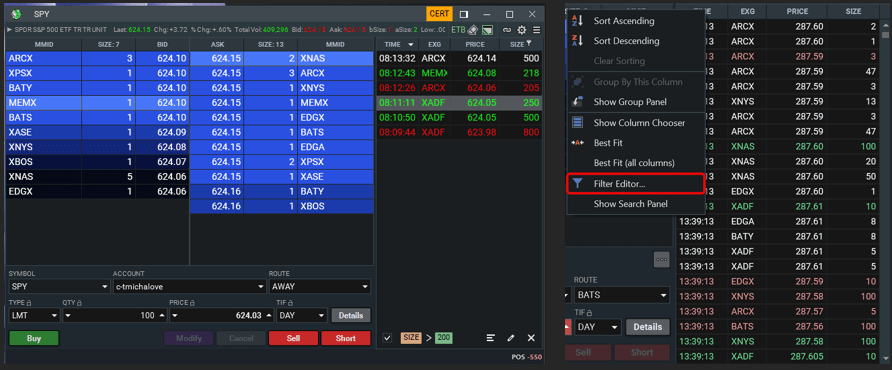Click Details button in SPY window
The width and height of the screenshot is (892, 370).
[x=350, y=315]
